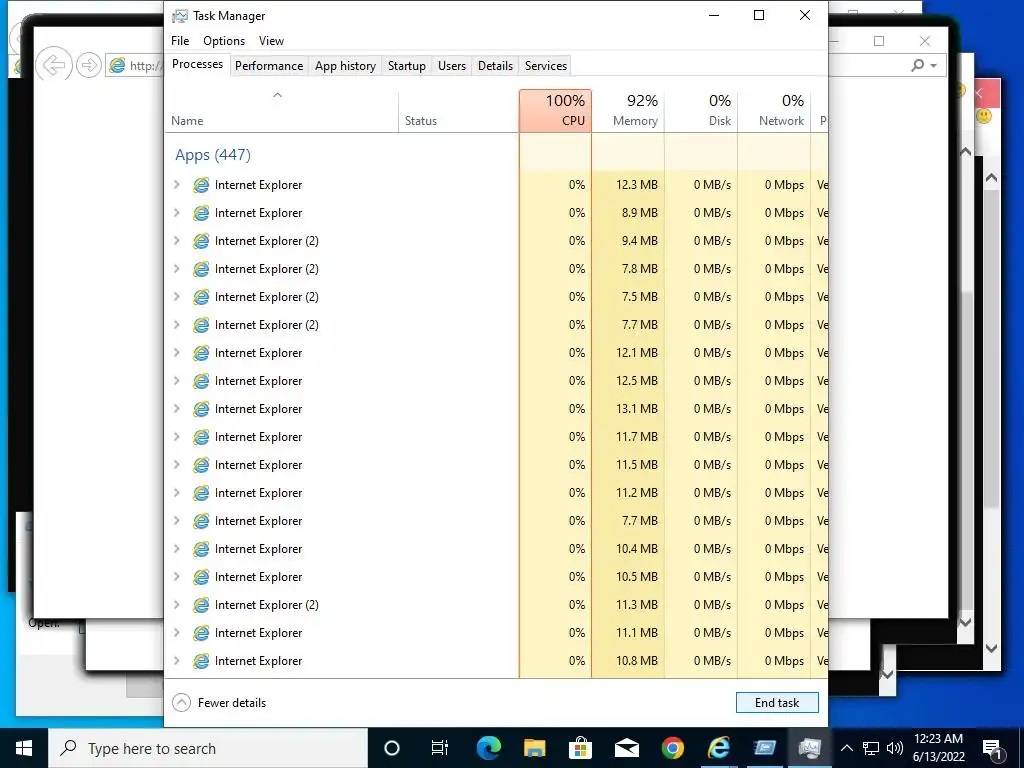This screenshot has height=768, width=1024.
Task: Click Internet Explorer icon in 12.3 MB row
Action: 201,185
